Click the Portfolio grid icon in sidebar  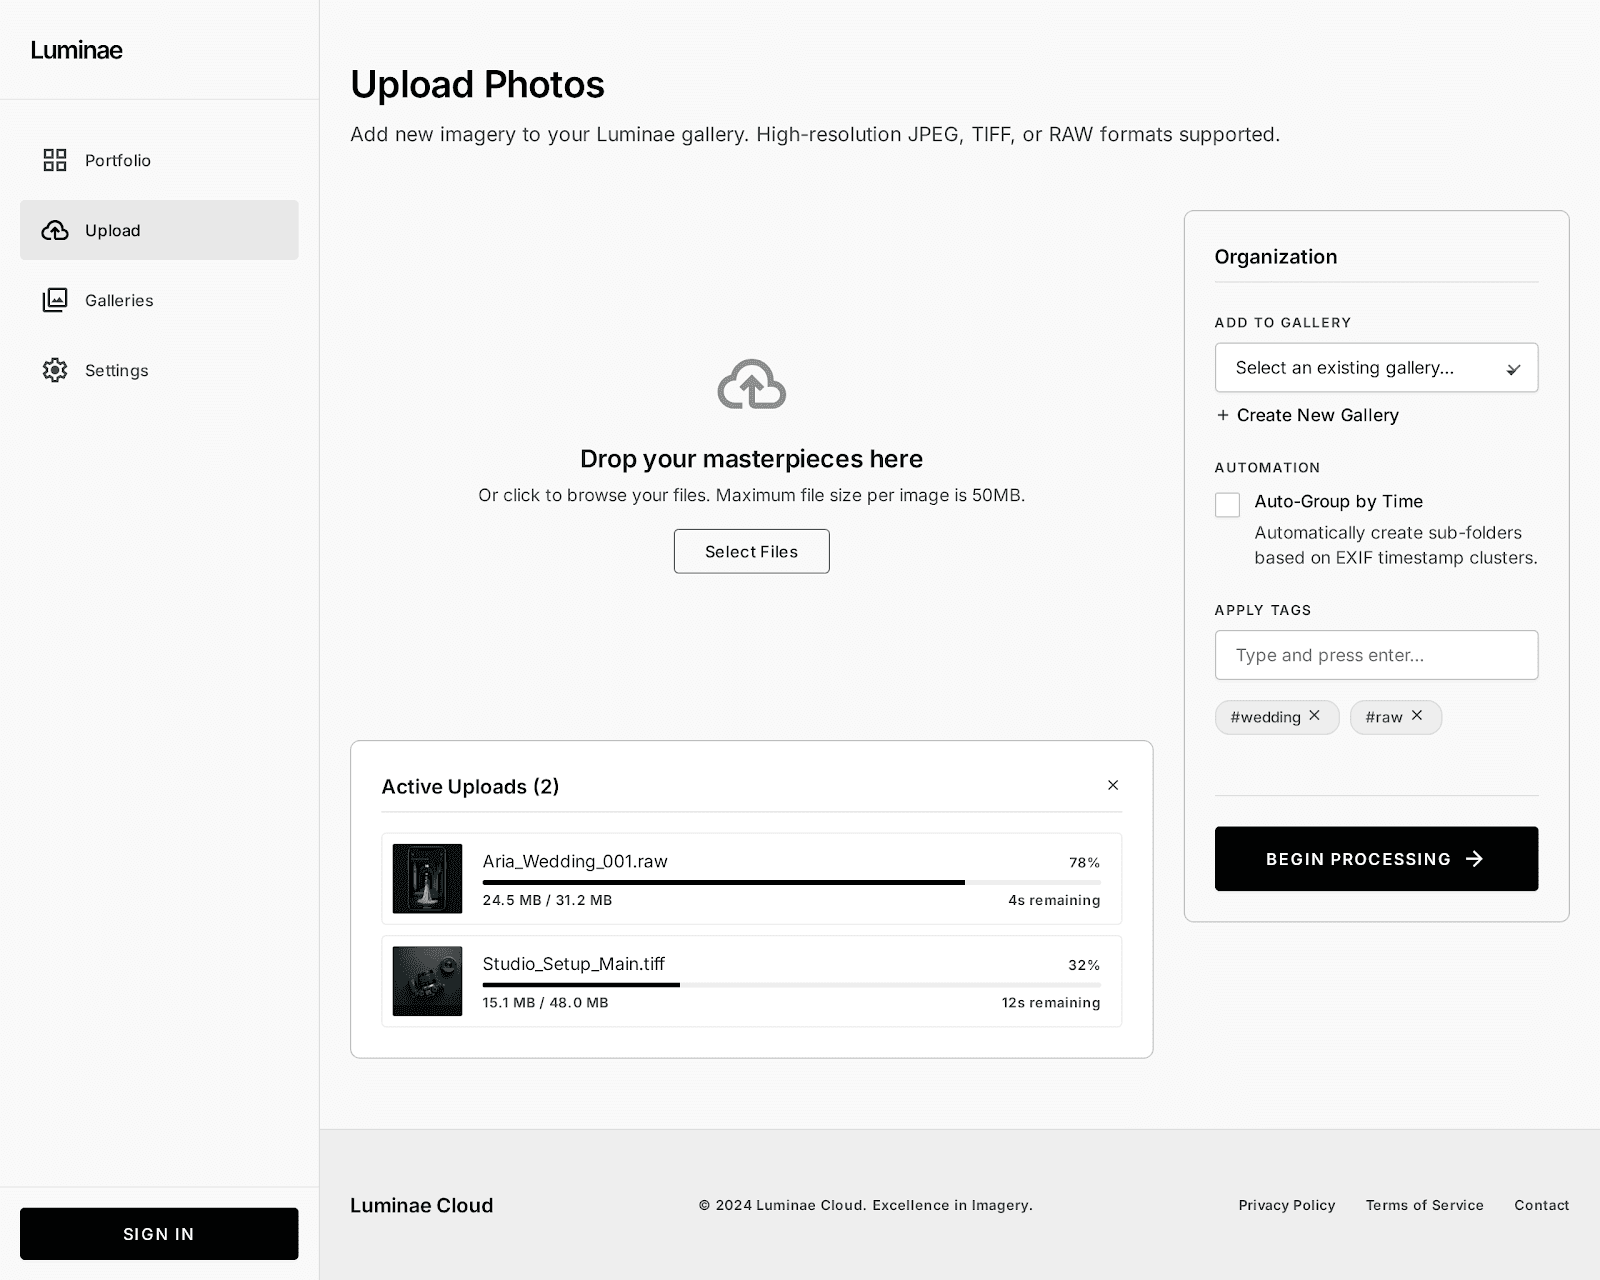55,160
